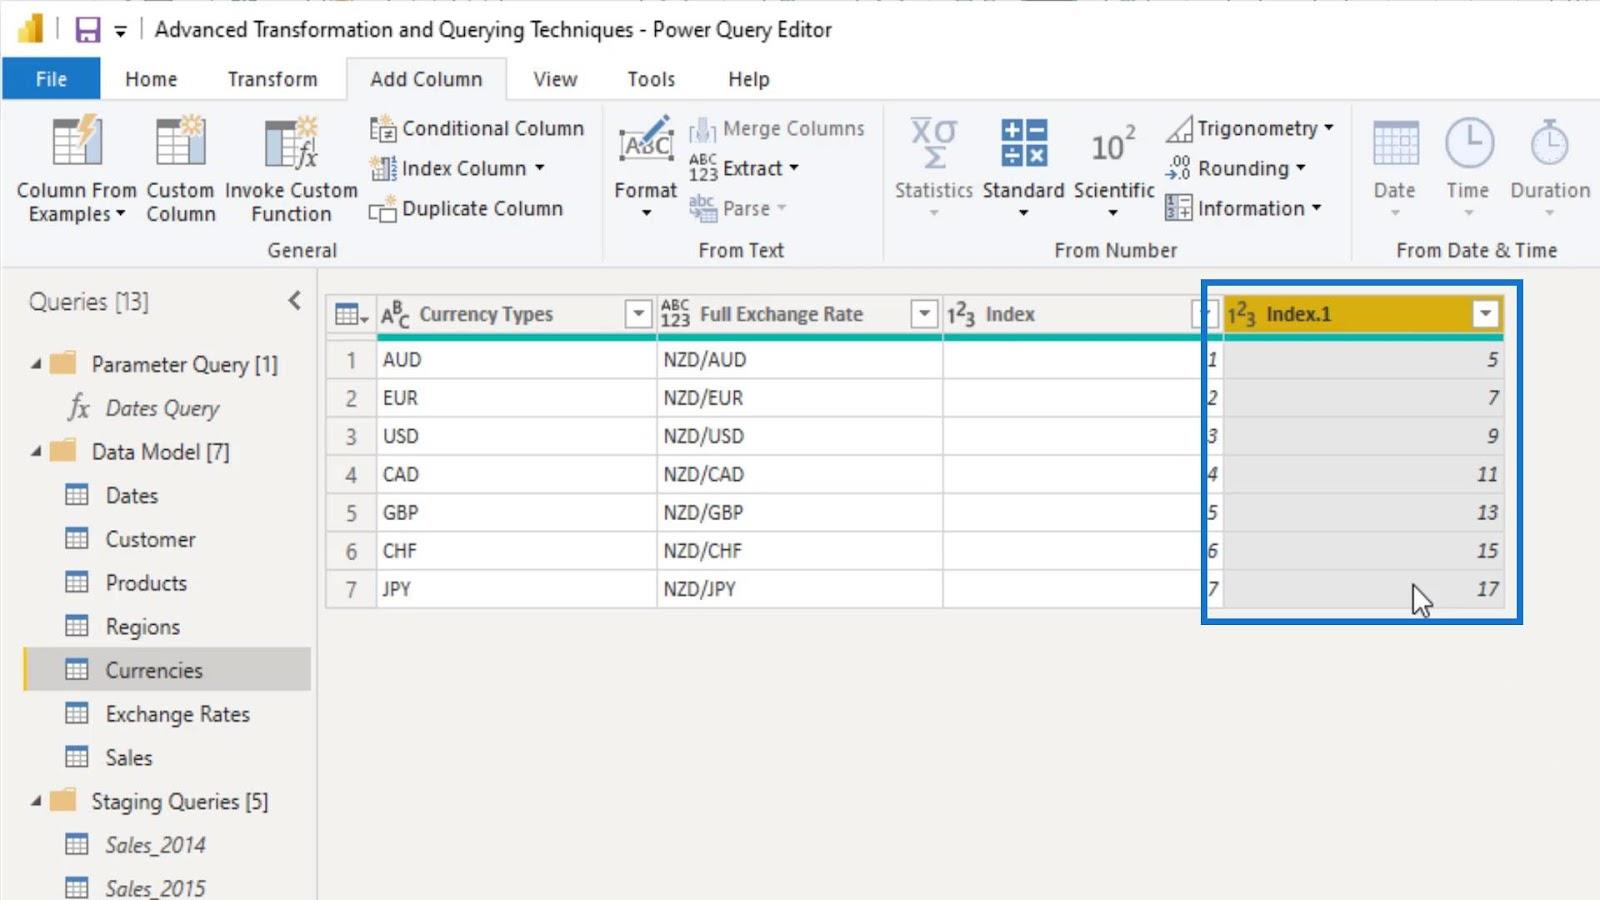Open the Format text tool
This screenshot has height=900, width=1600.
coord(646,166)
